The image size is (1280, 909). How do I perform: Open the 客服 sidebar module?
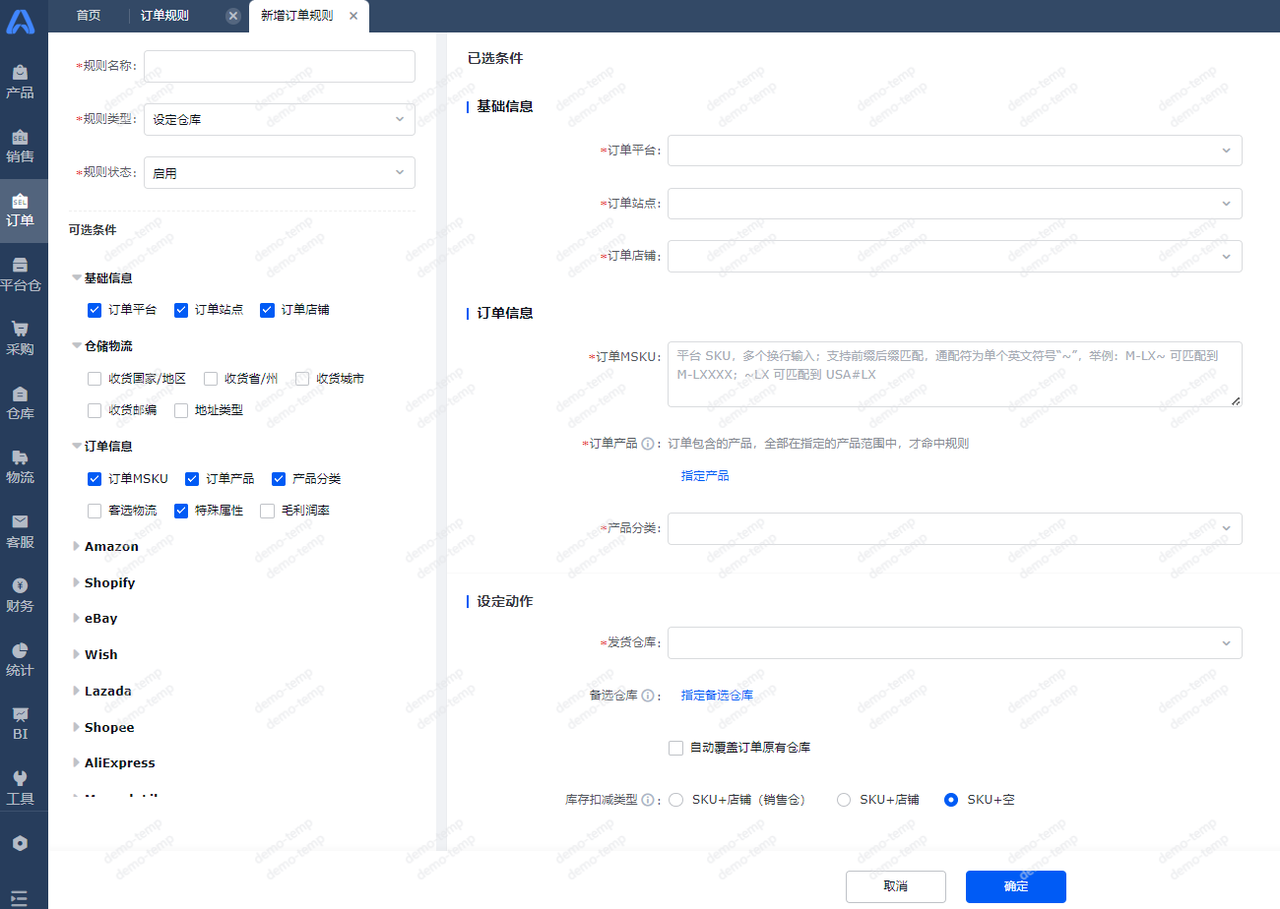pyautogui.click(x=20, y=531)
